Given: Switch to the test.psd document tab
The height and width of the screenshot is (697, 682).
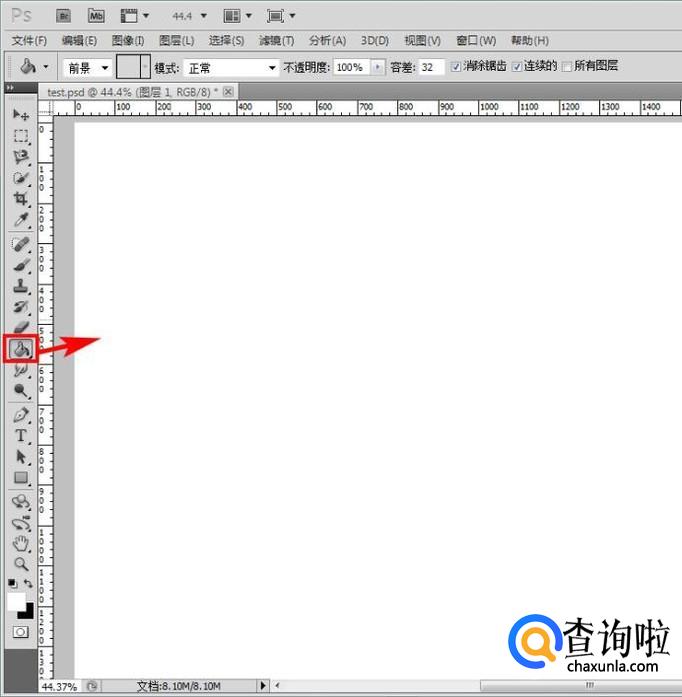Looking at the screenshot, I should pyautogui.click(x=132, y=92).
